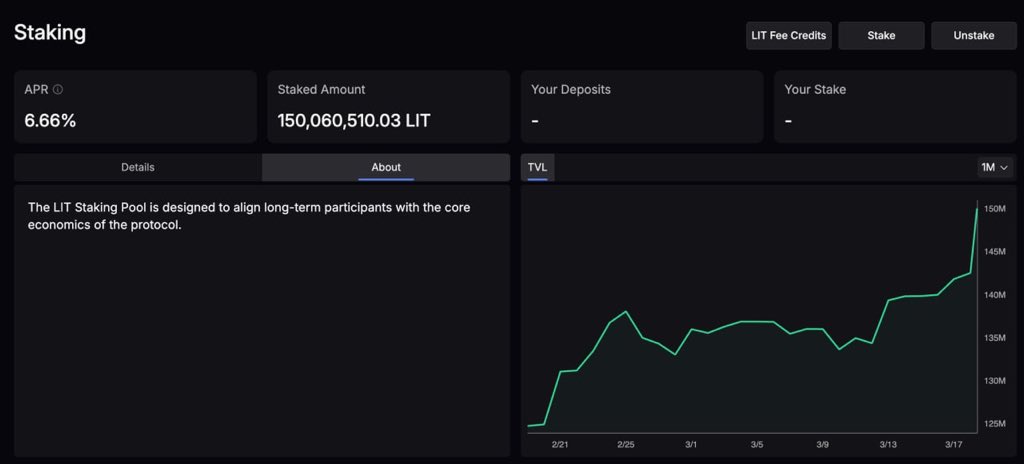Expand the 1M timeframe dropdown

(x=995, y=167)
